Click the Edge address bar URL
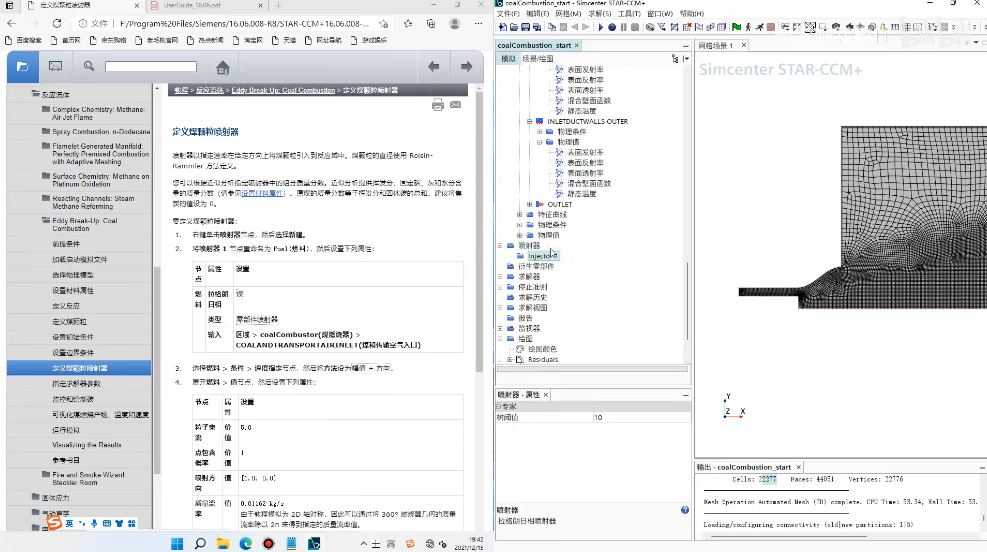The height and width of the screenshot is (552, 987). coord(244,23)
